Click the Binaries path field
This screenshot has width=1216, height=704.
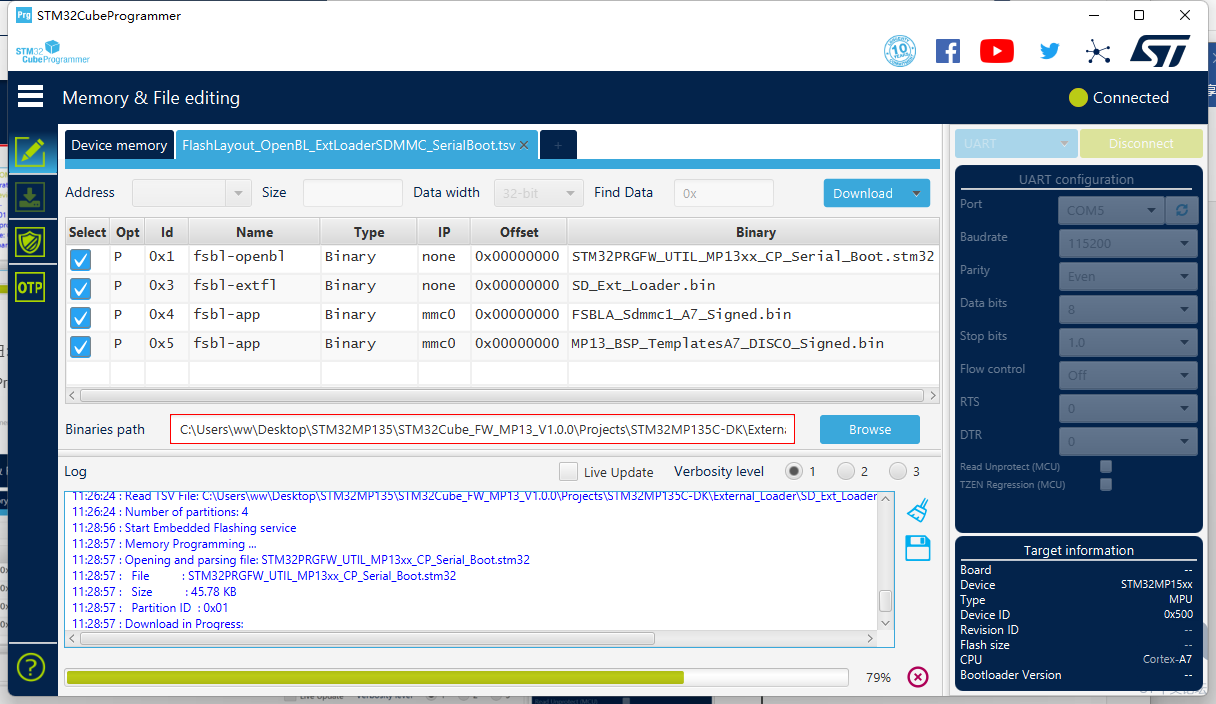tap(482, 429)
